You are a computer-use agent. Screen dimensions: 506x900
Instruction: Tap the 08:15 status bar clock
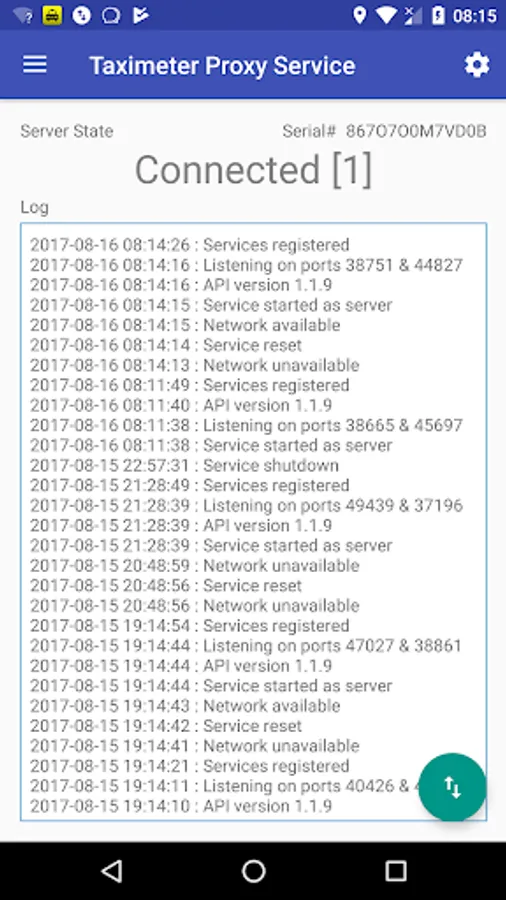[x=474, y=15]
